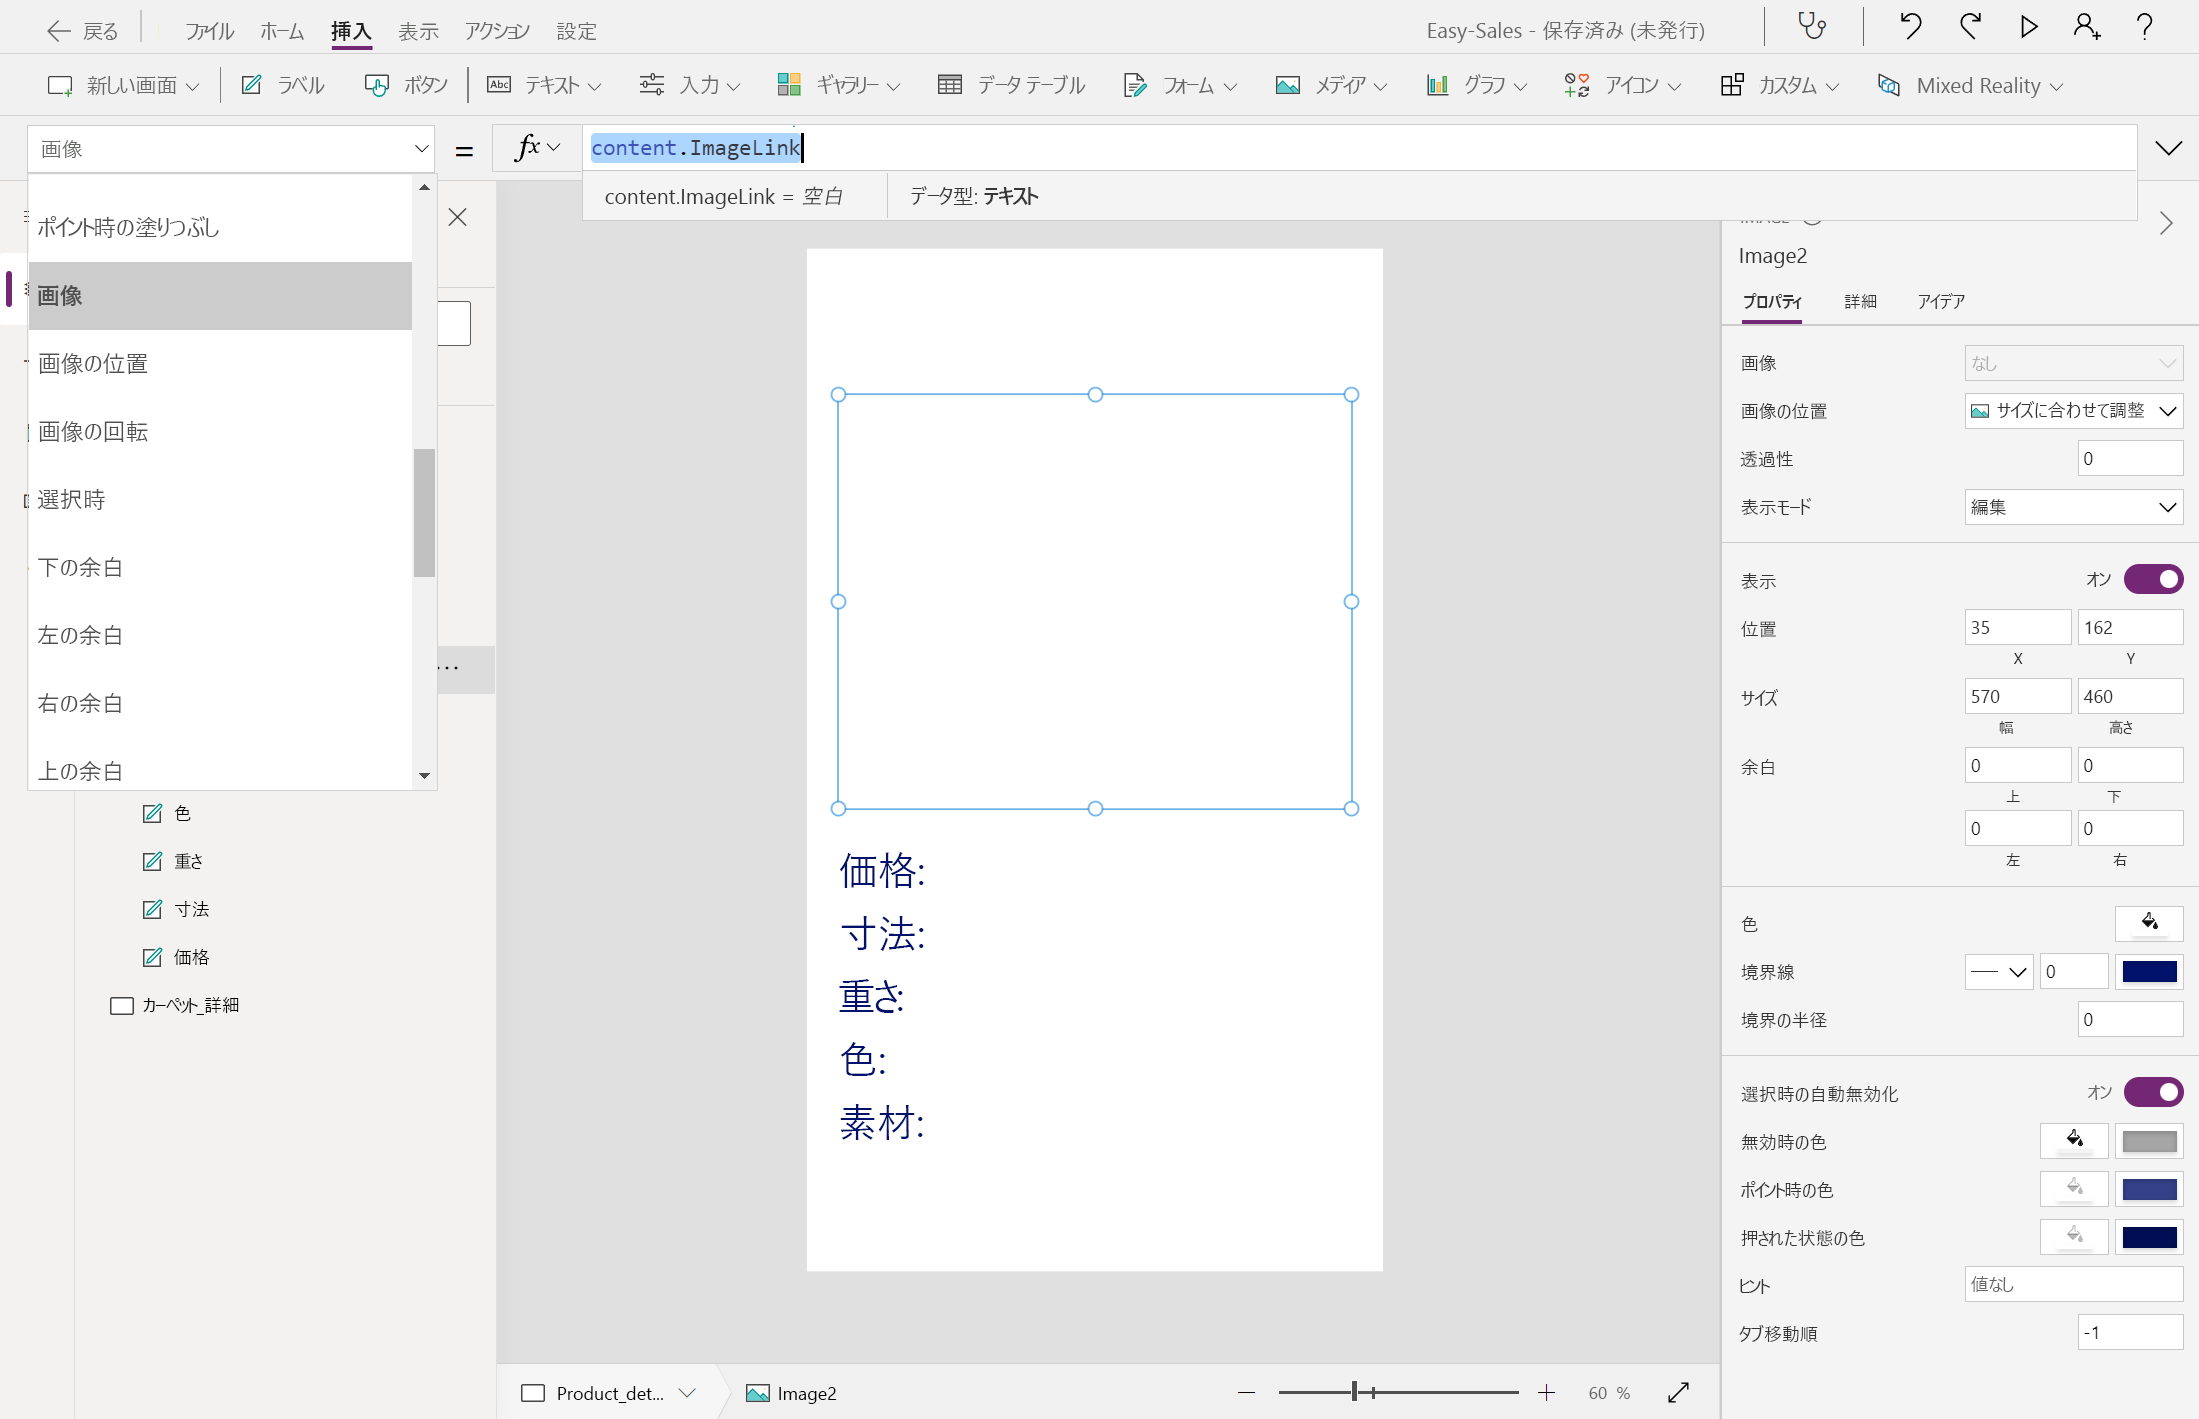Click 押された状態の色 fill bucket icon
The height and width of the screenshot is (1419, 2199).
[x=2075, y=1237]
